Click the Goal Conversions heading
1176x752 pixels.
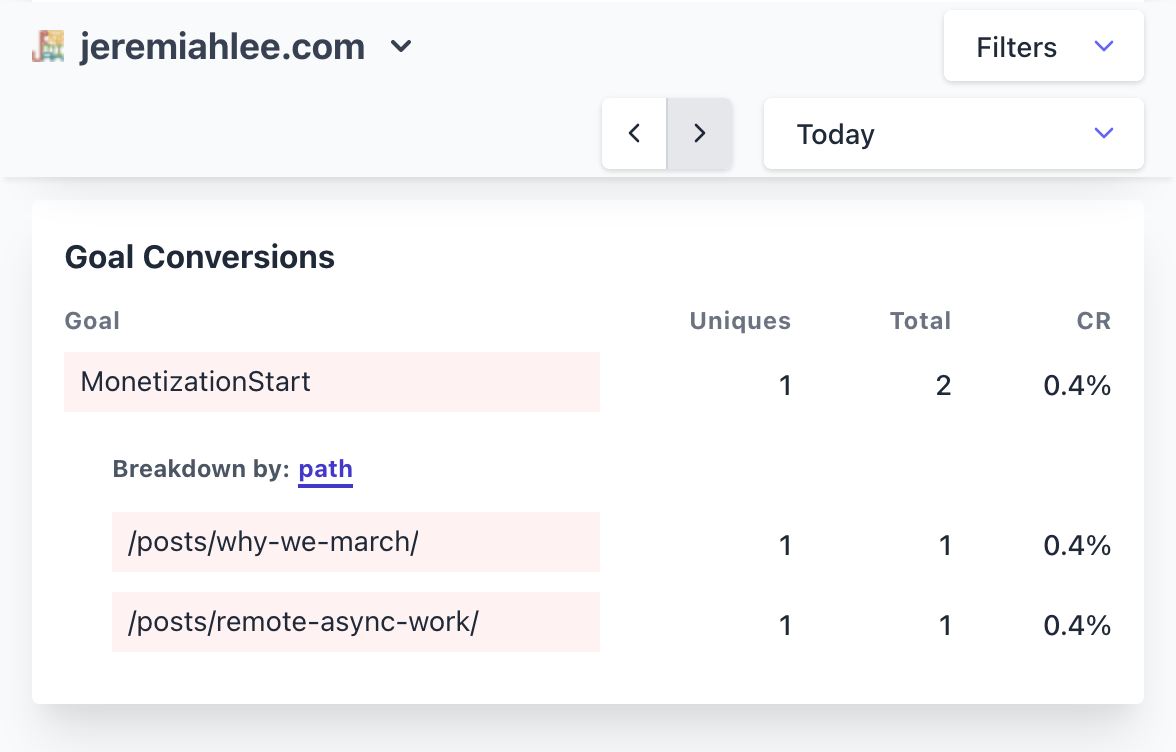point(199,257)
